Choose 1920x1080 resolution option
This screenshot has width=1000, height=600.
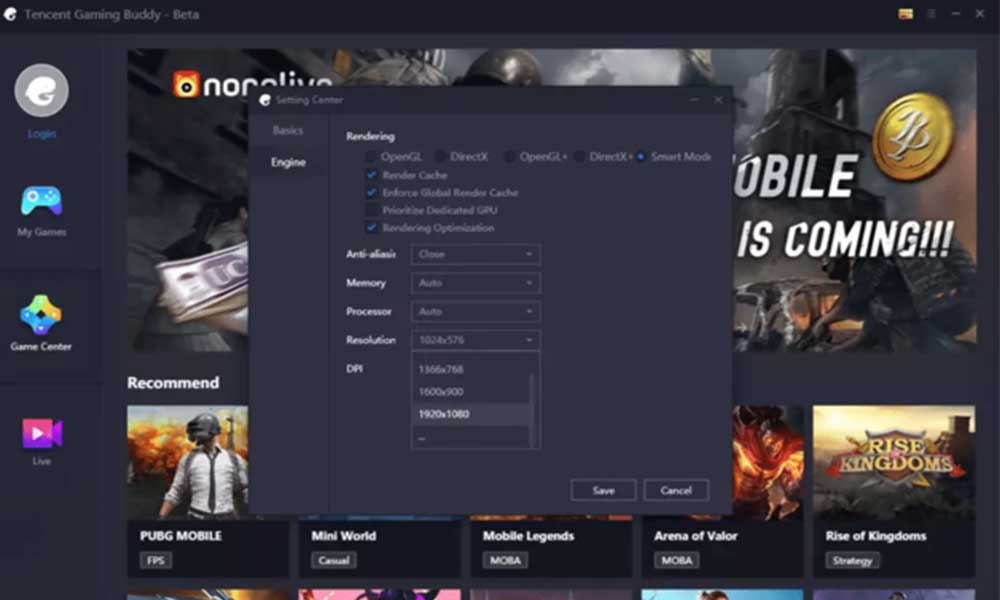(x=471, y=414)
